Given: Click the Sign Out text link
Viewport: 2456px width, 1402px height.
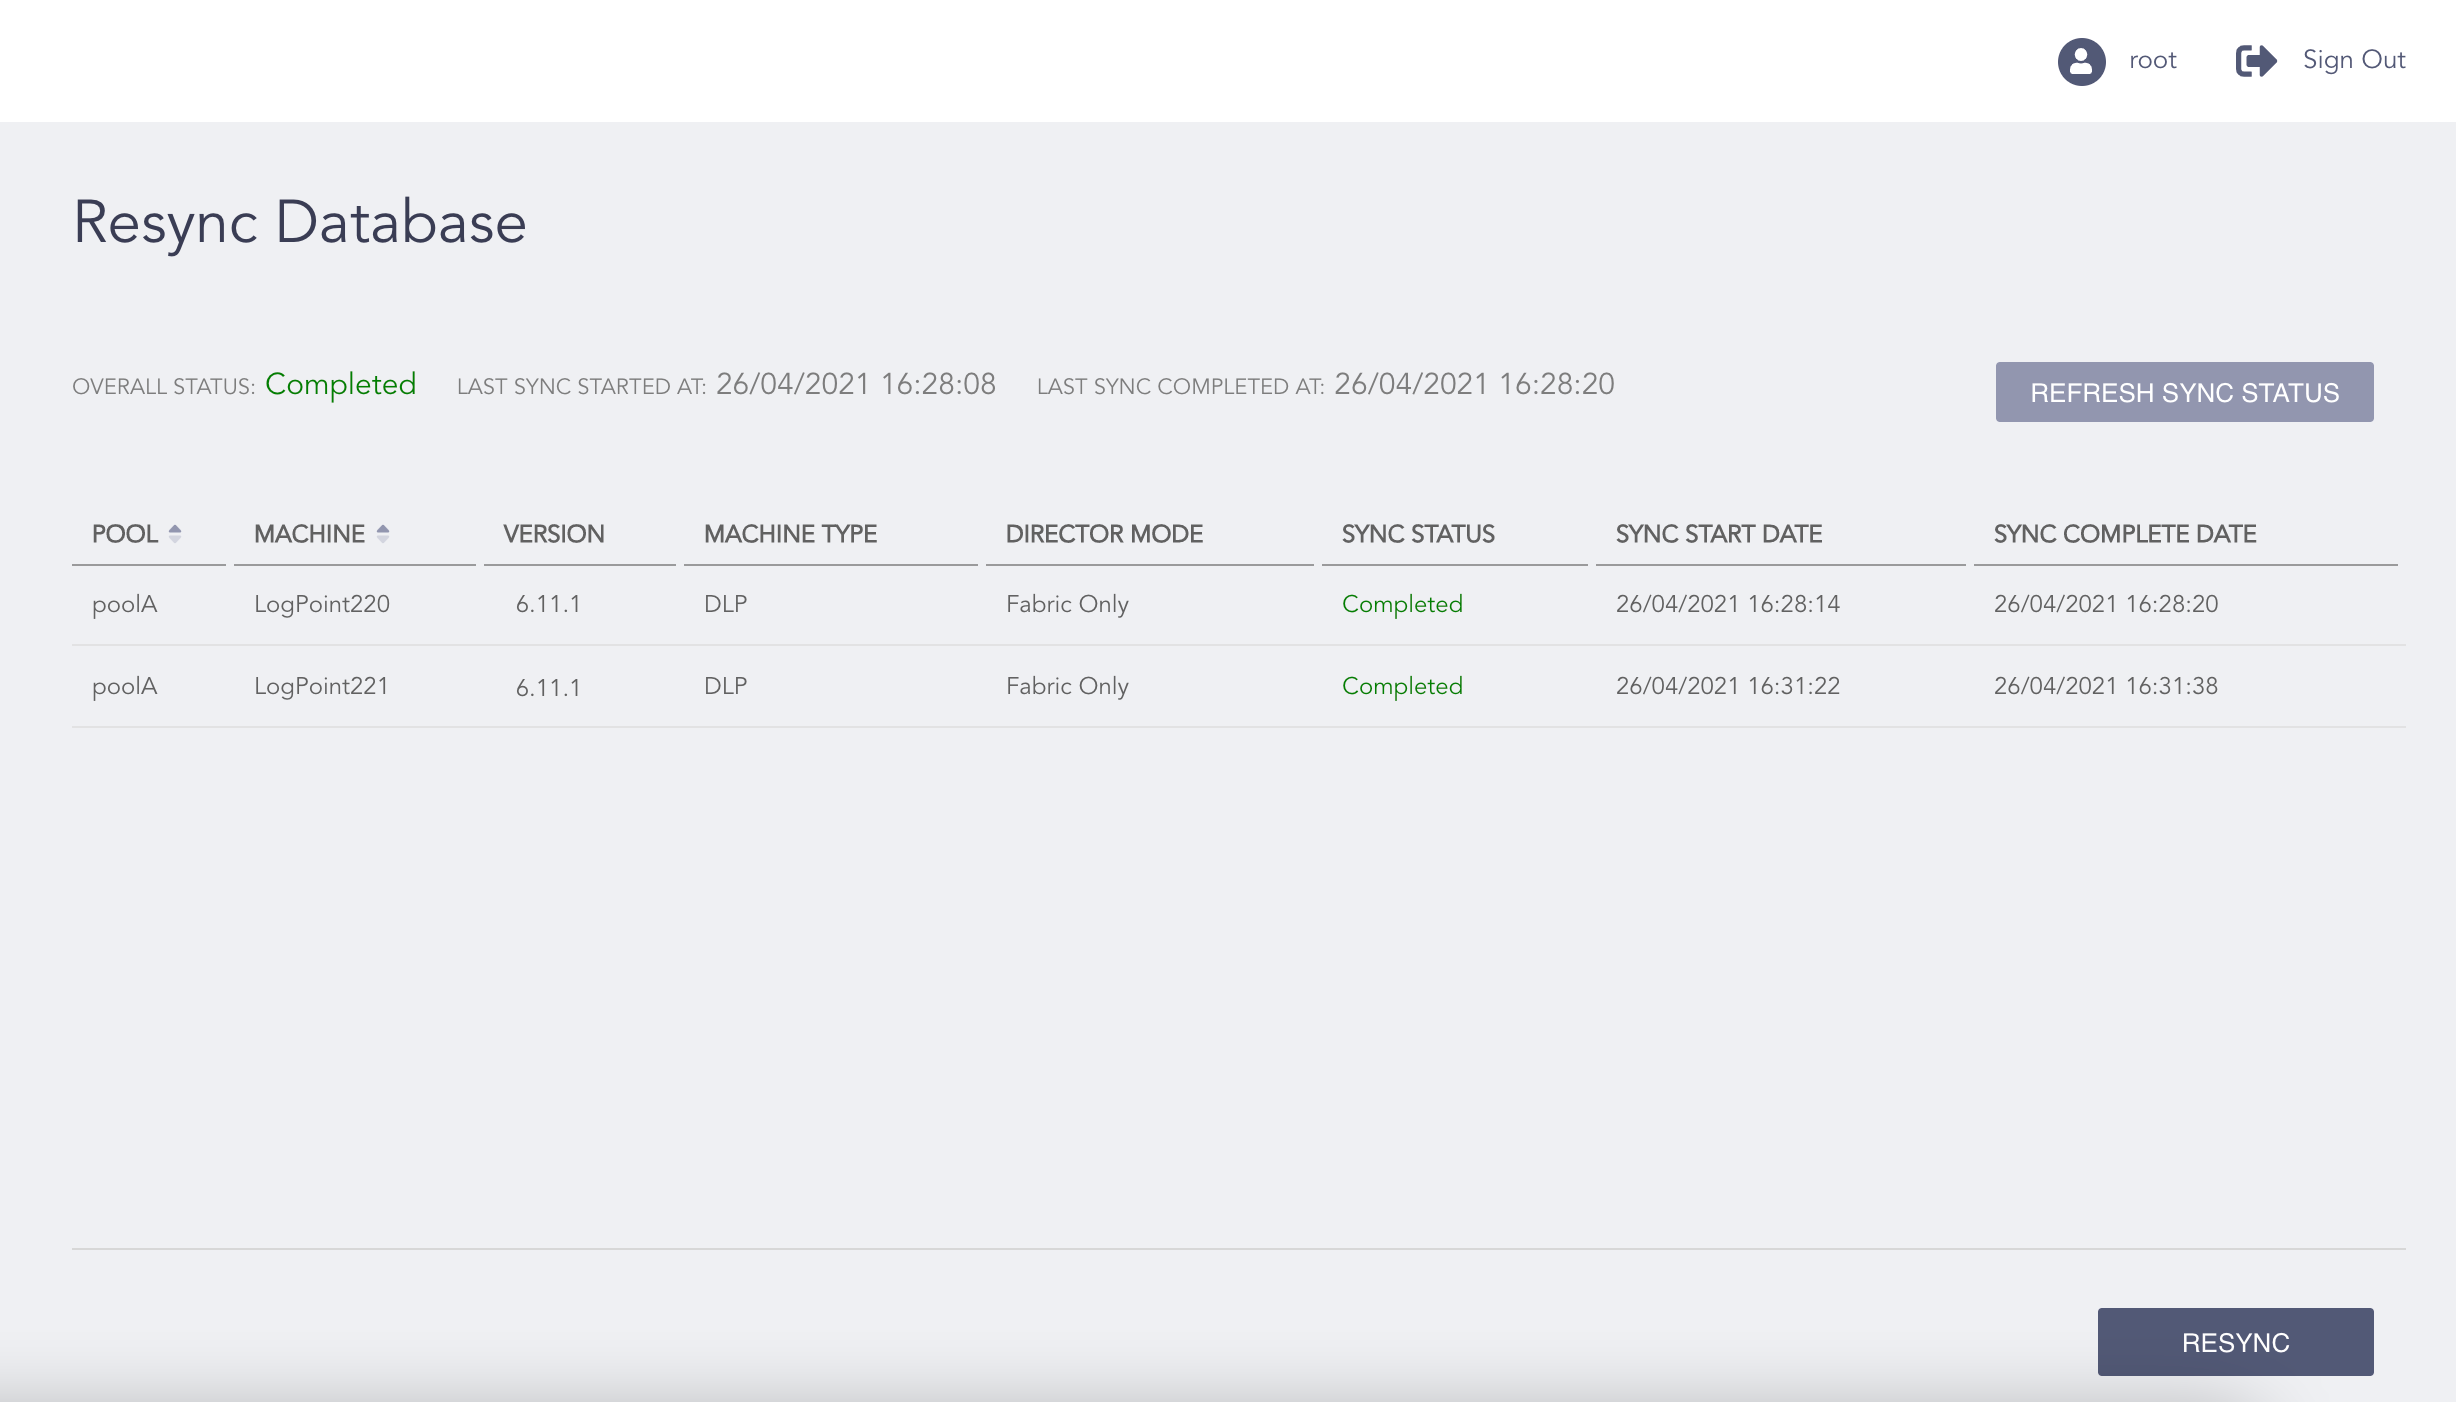Looking at the screenshot, I should click(x=2353, y=60).
